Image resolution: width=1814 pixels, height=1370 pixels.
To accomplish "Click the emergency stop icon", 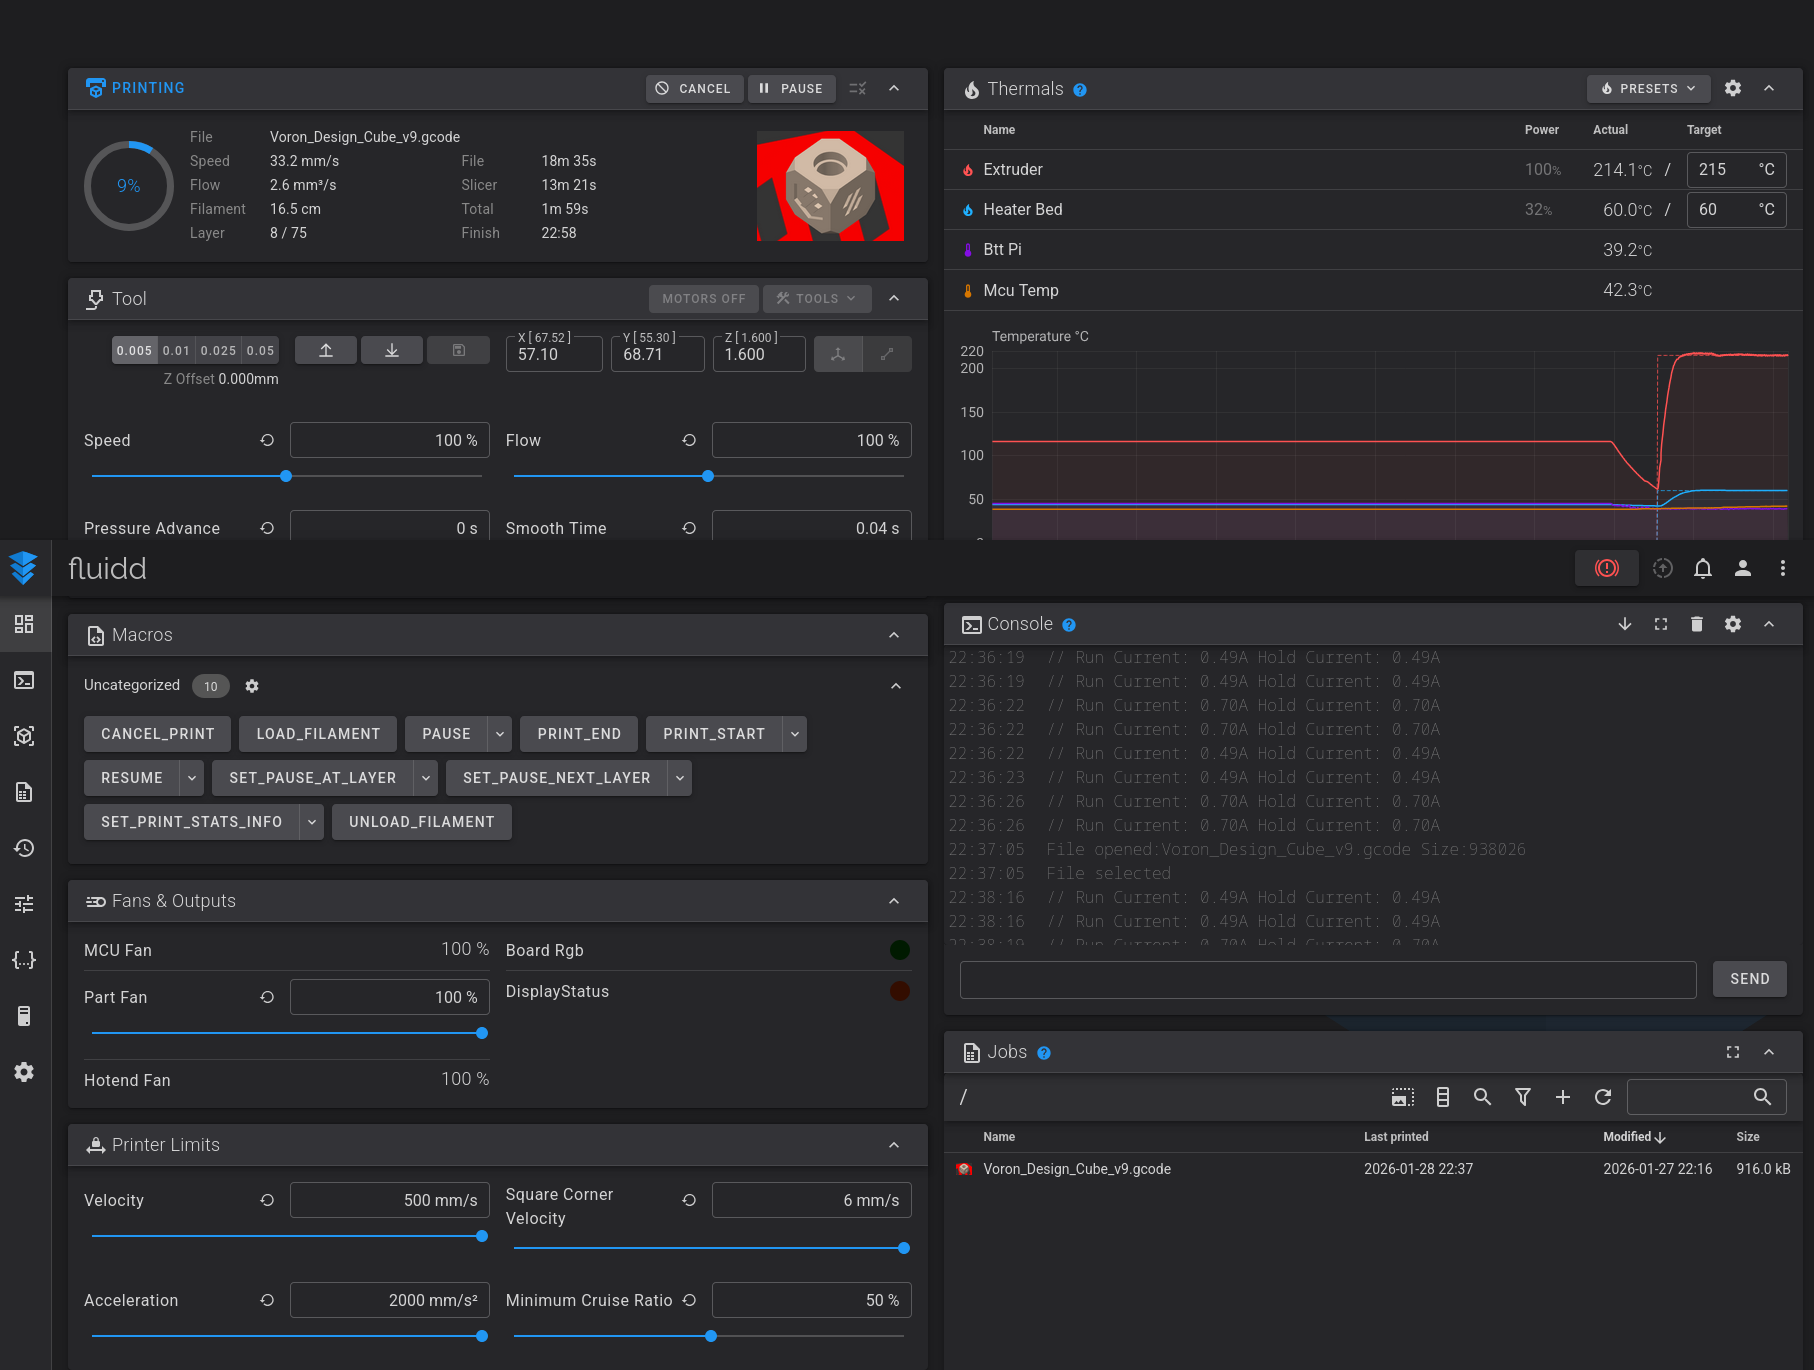I will point(1606,568).
